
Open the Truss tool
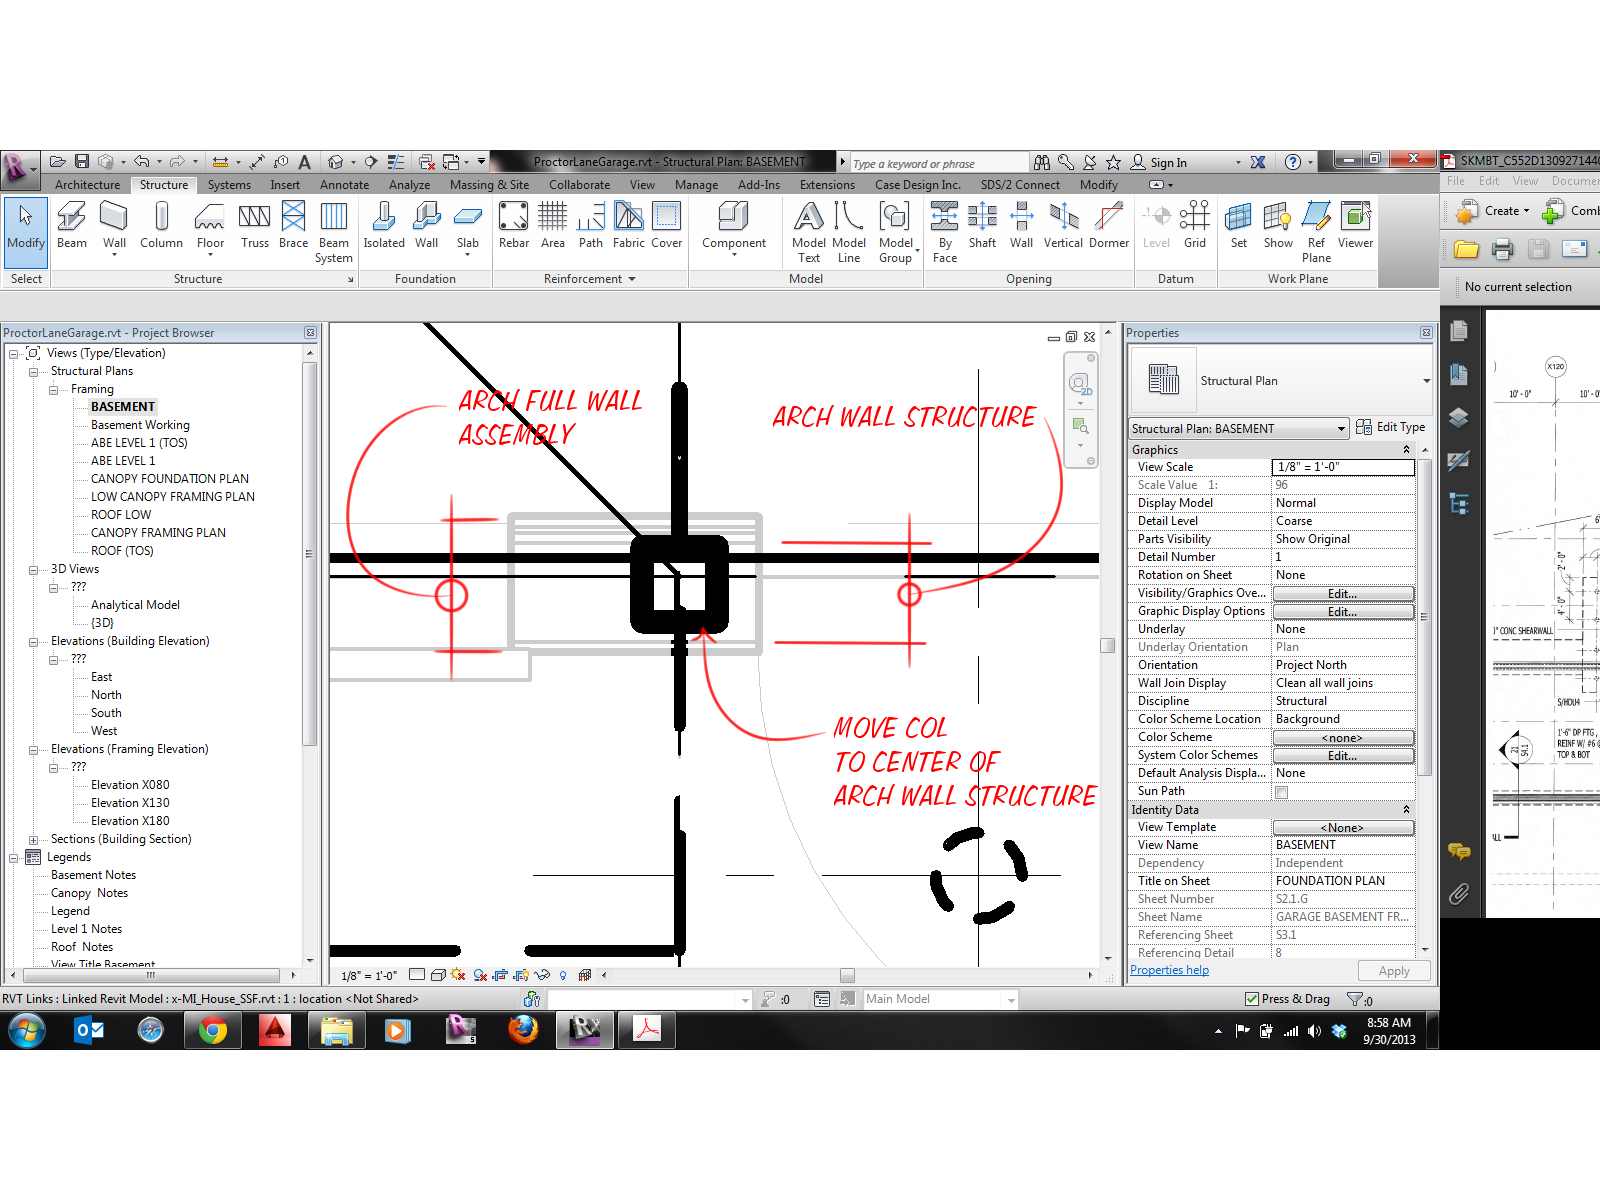pos(254,228)
